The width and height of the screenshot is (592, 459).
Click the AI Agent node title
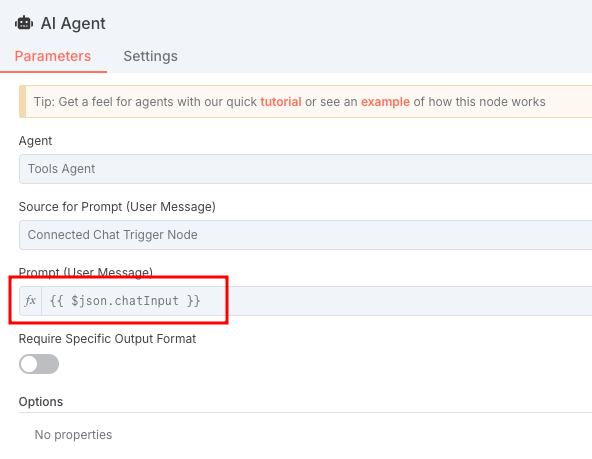[x=73, y=23]
